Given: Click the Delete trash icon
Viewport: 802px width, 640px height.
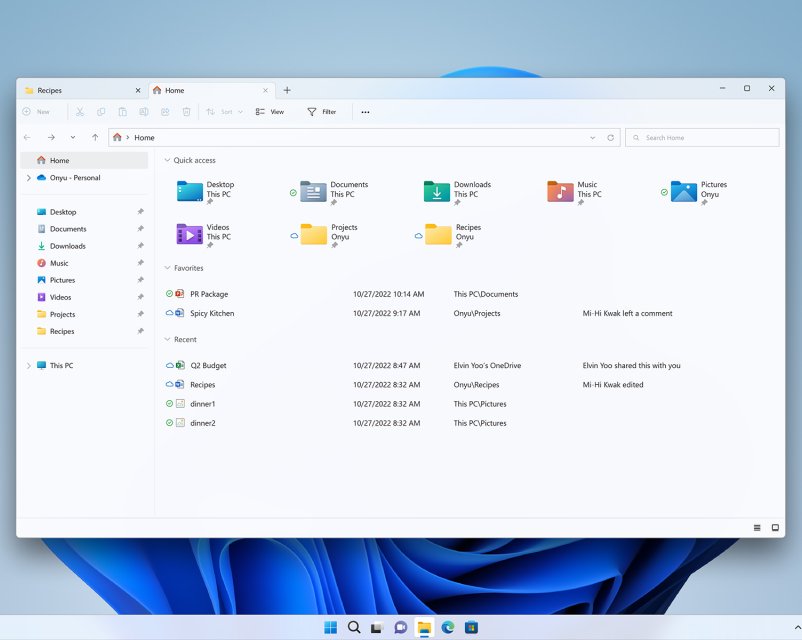Looking at the screenshot, I should tap(187, 112).
